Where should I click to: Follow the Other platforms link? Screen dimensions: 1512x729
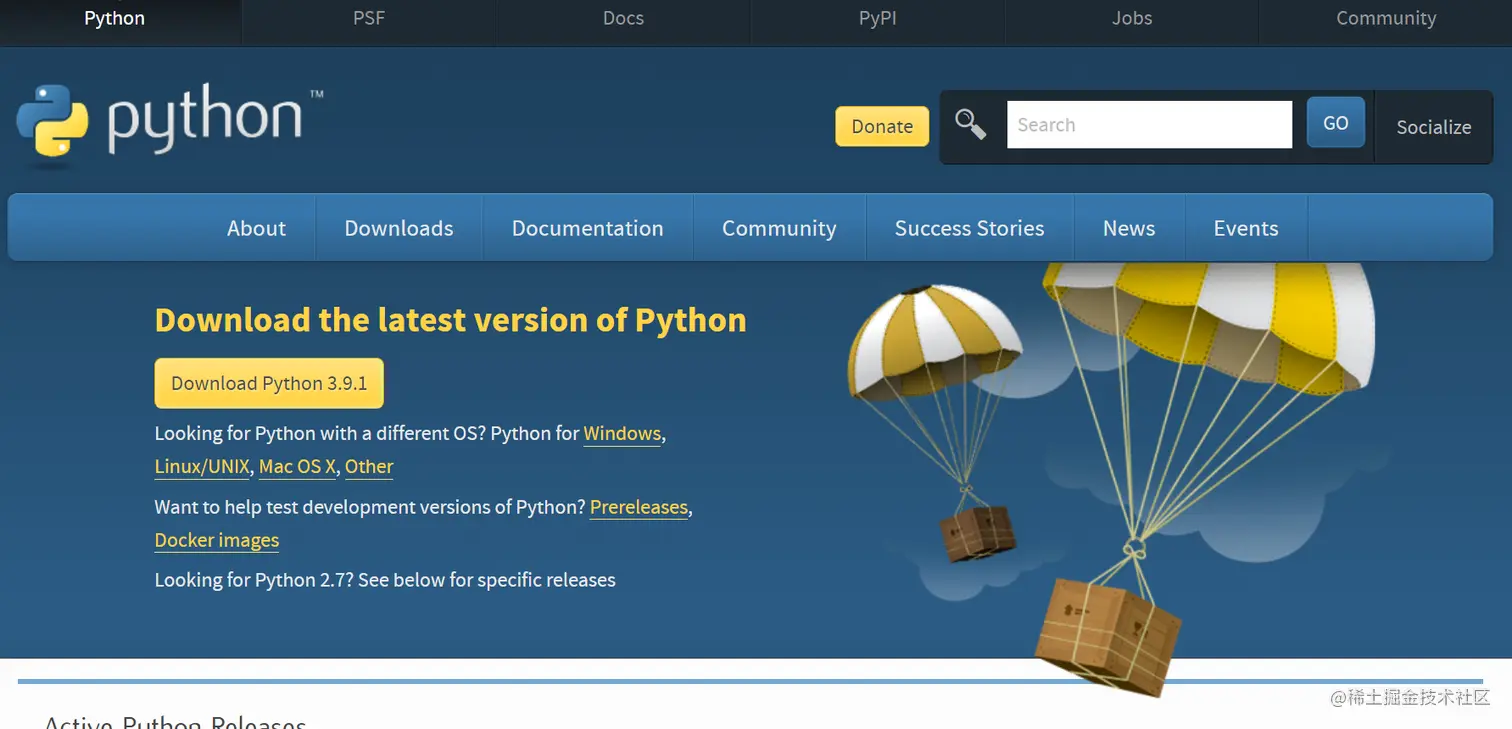pyautogui.click(x=369, y=466)
